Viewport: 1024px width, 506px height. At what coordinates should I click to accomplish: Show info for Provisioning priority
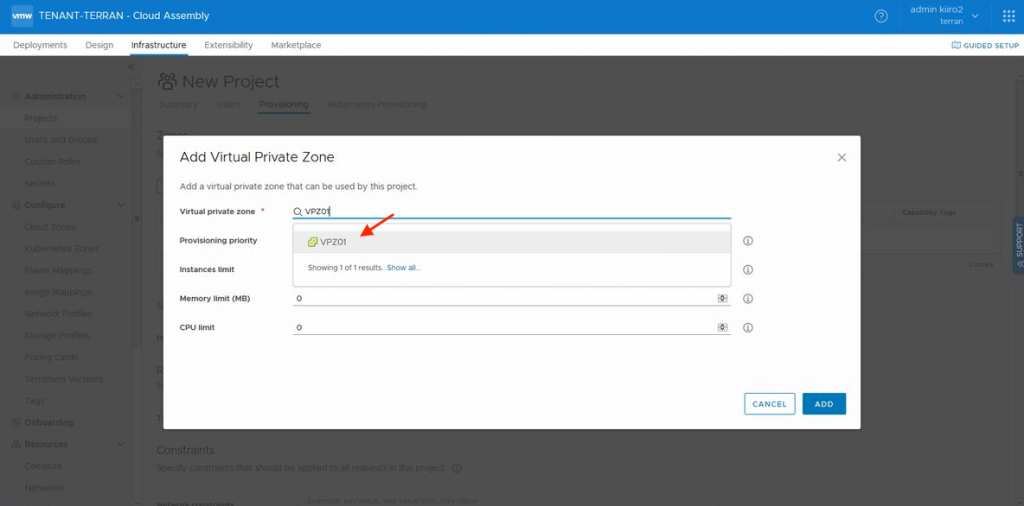point(748,241)
